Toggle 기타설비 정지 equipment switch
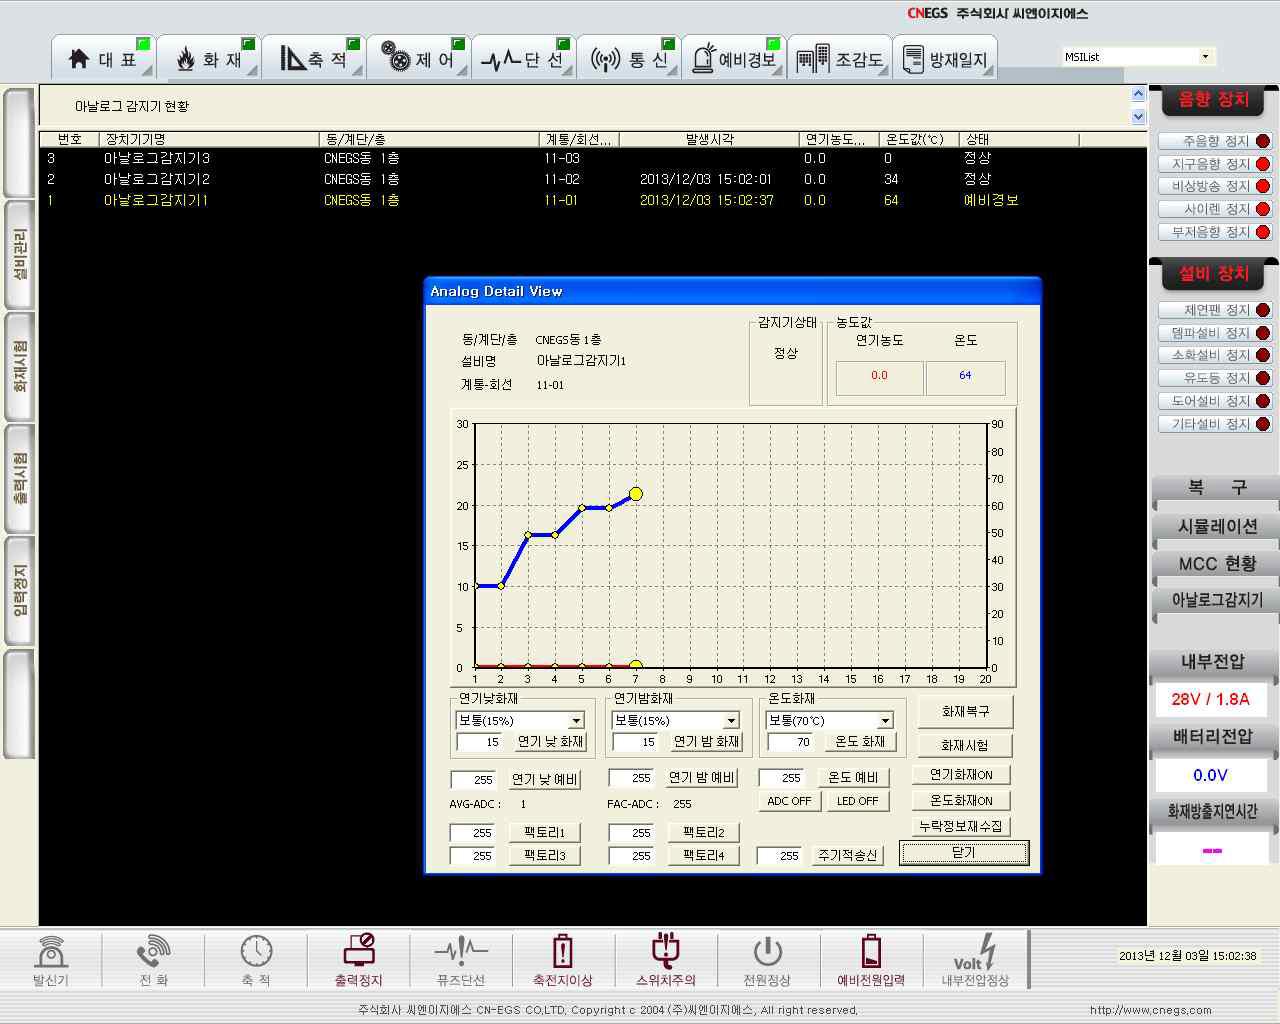The width and height of the screenshot is (1280, 1024). coord(1215,424)
